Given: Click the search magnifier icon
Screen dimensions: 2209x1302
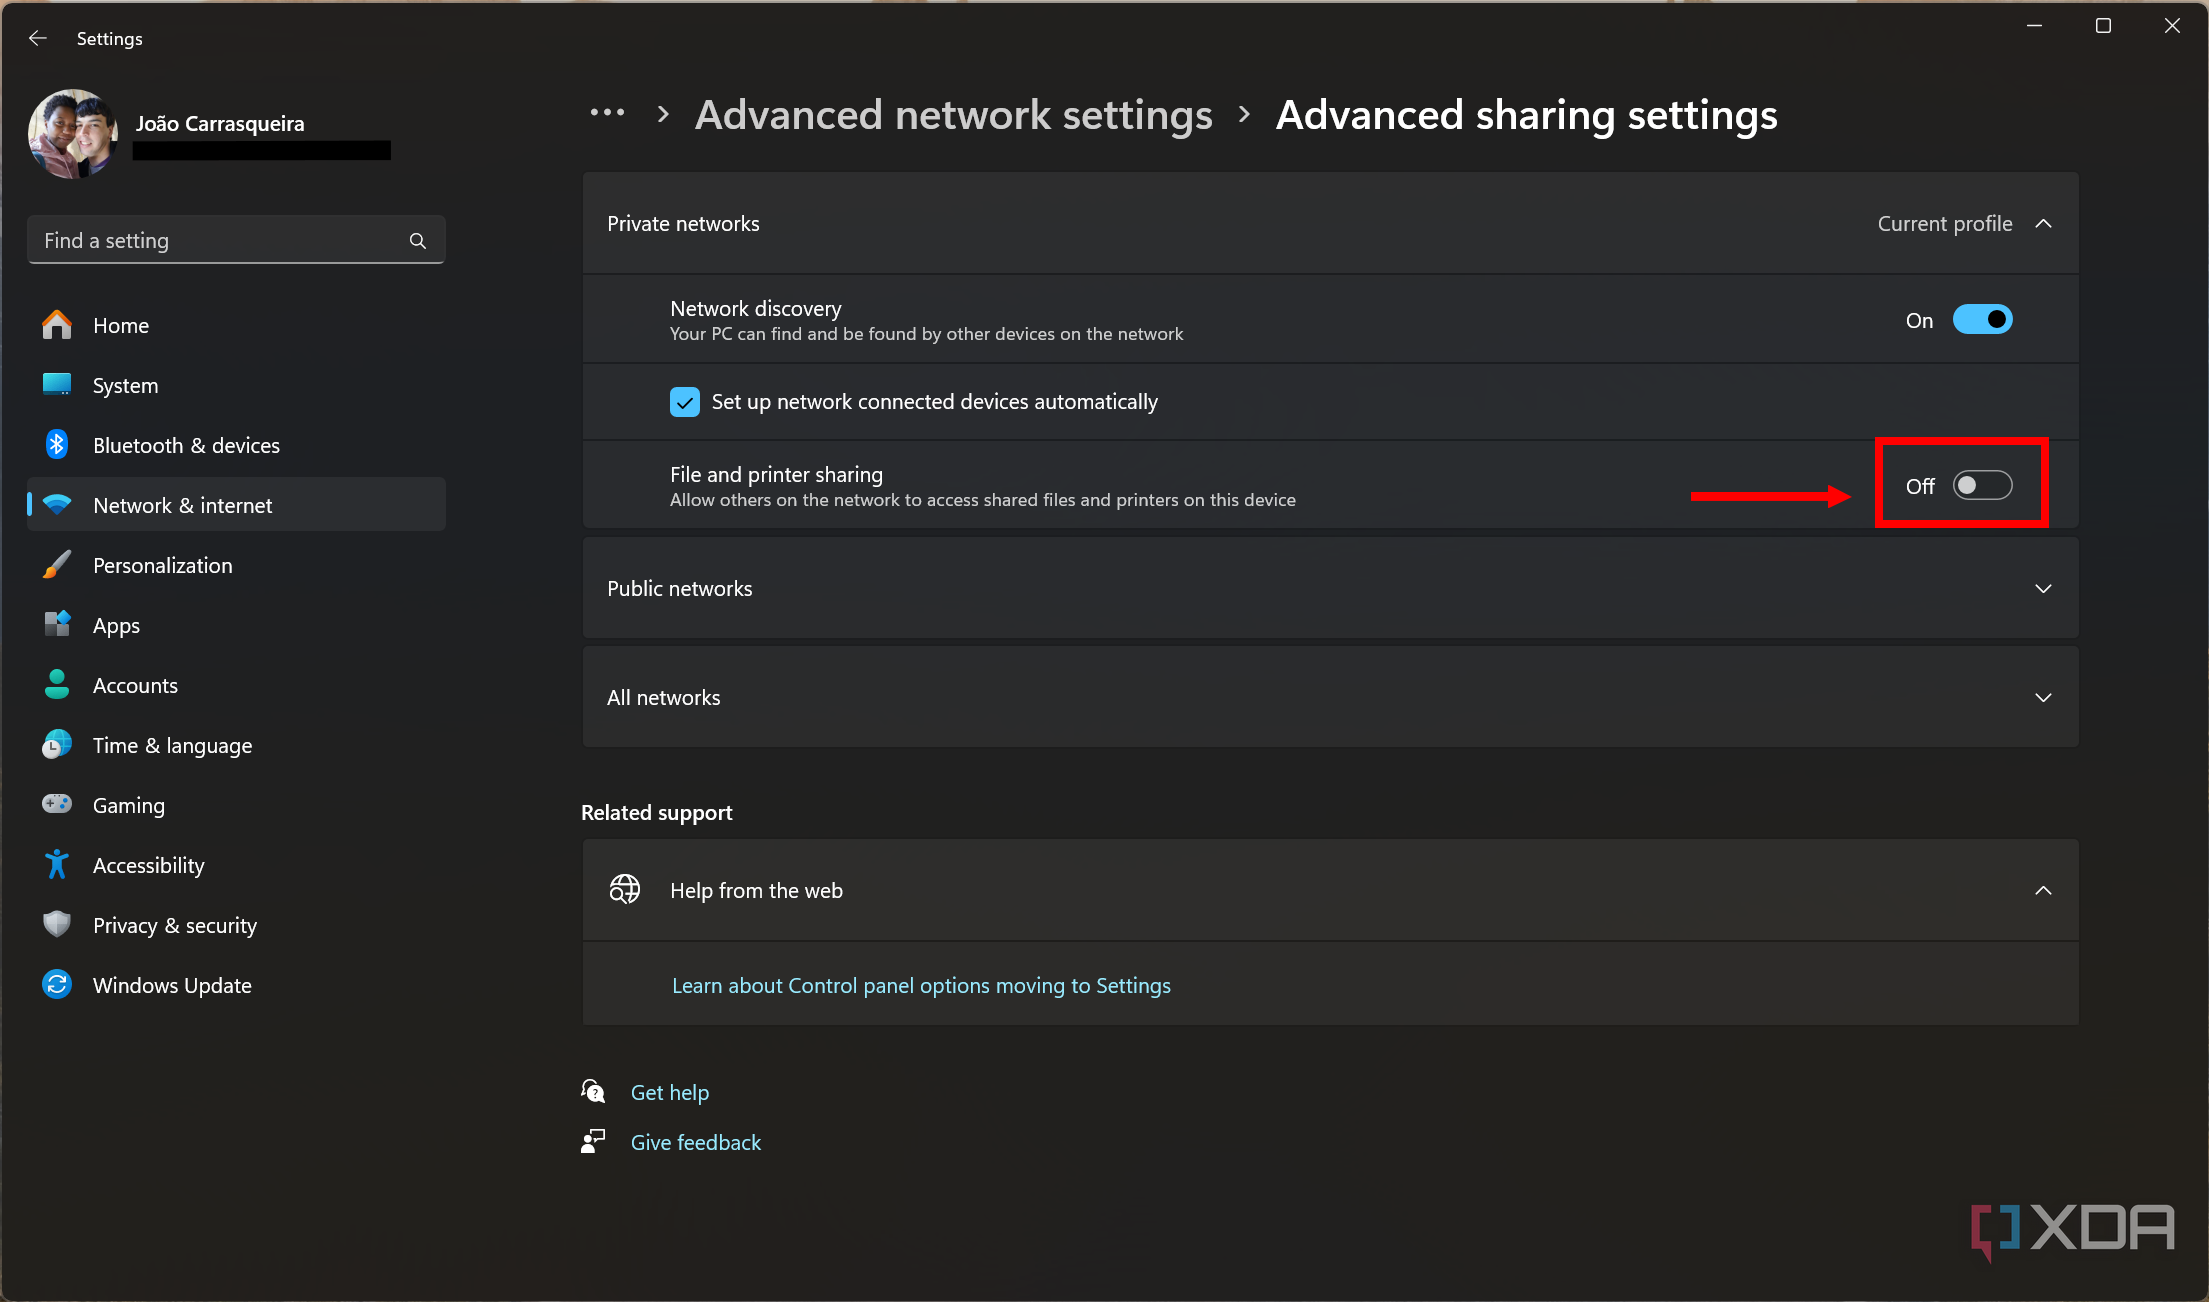Looking at the screenshot, I should [x=418, y=241].
